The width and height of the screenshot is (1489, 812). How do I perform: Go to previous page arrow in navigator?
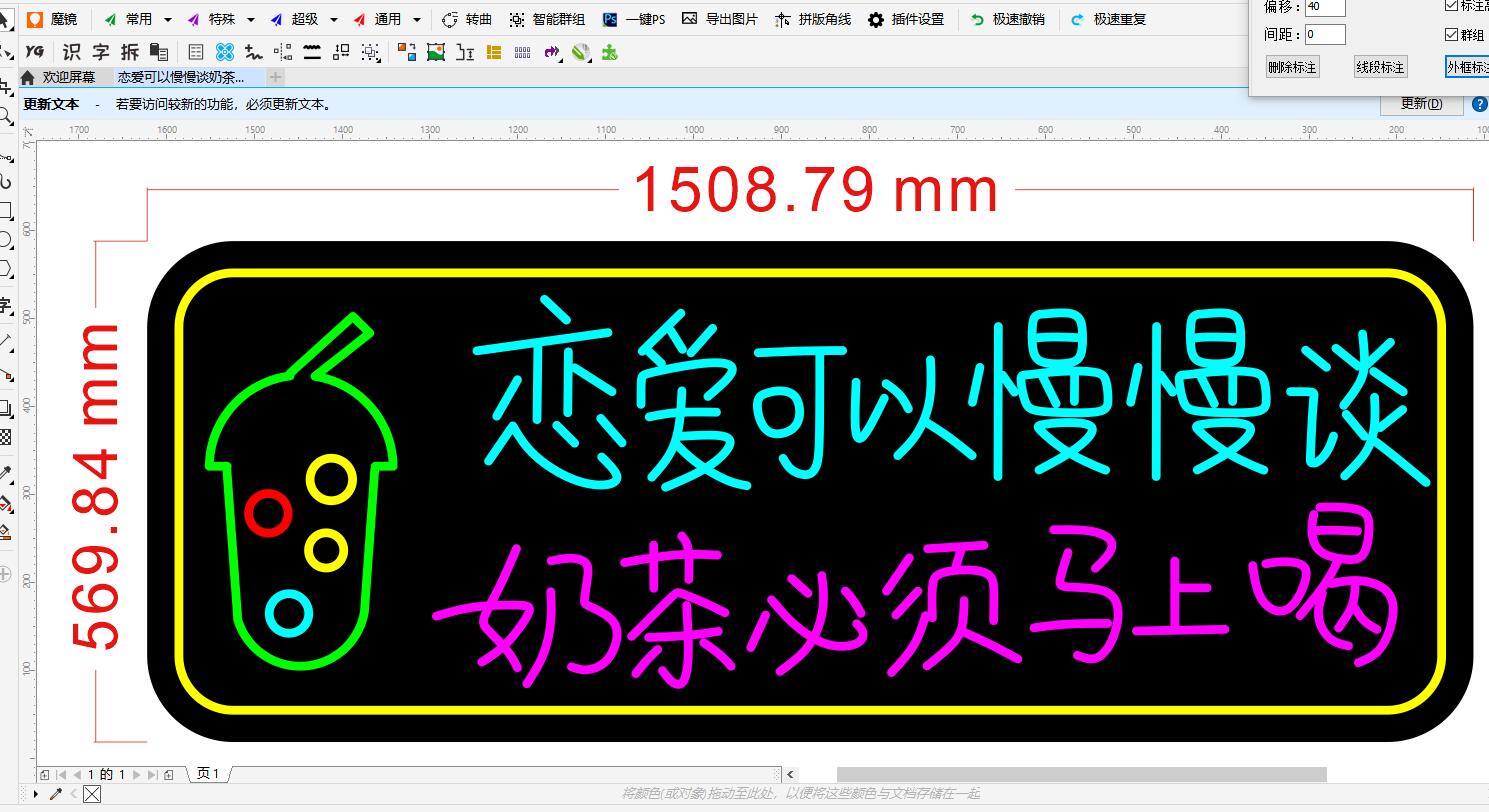click(x=77, y=774)
